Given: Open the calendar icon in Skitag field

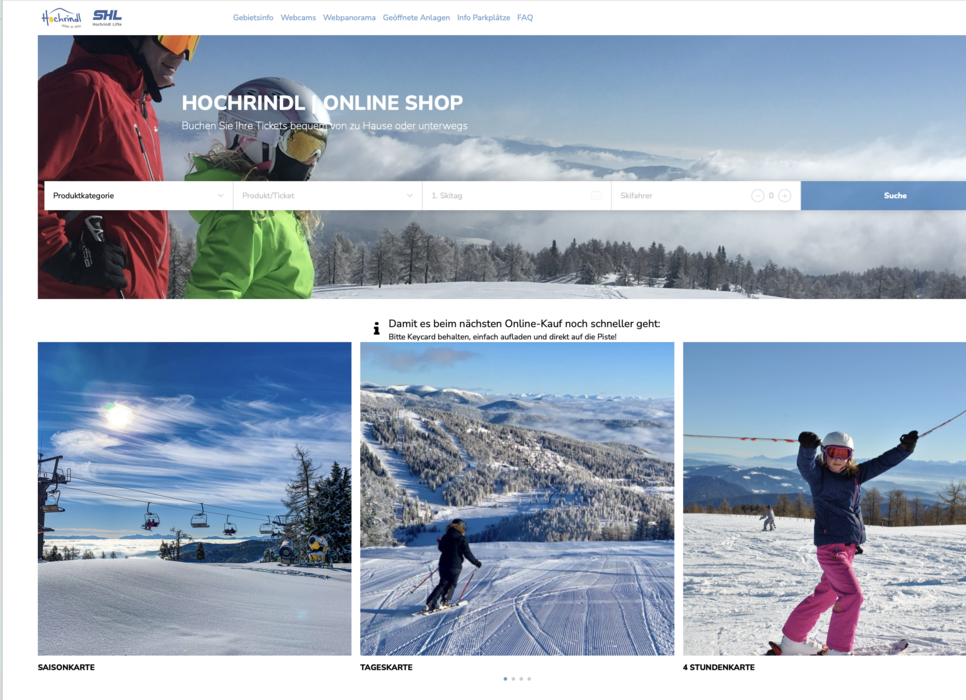Looking at the screenshot, I should click(x=596, y=195).
